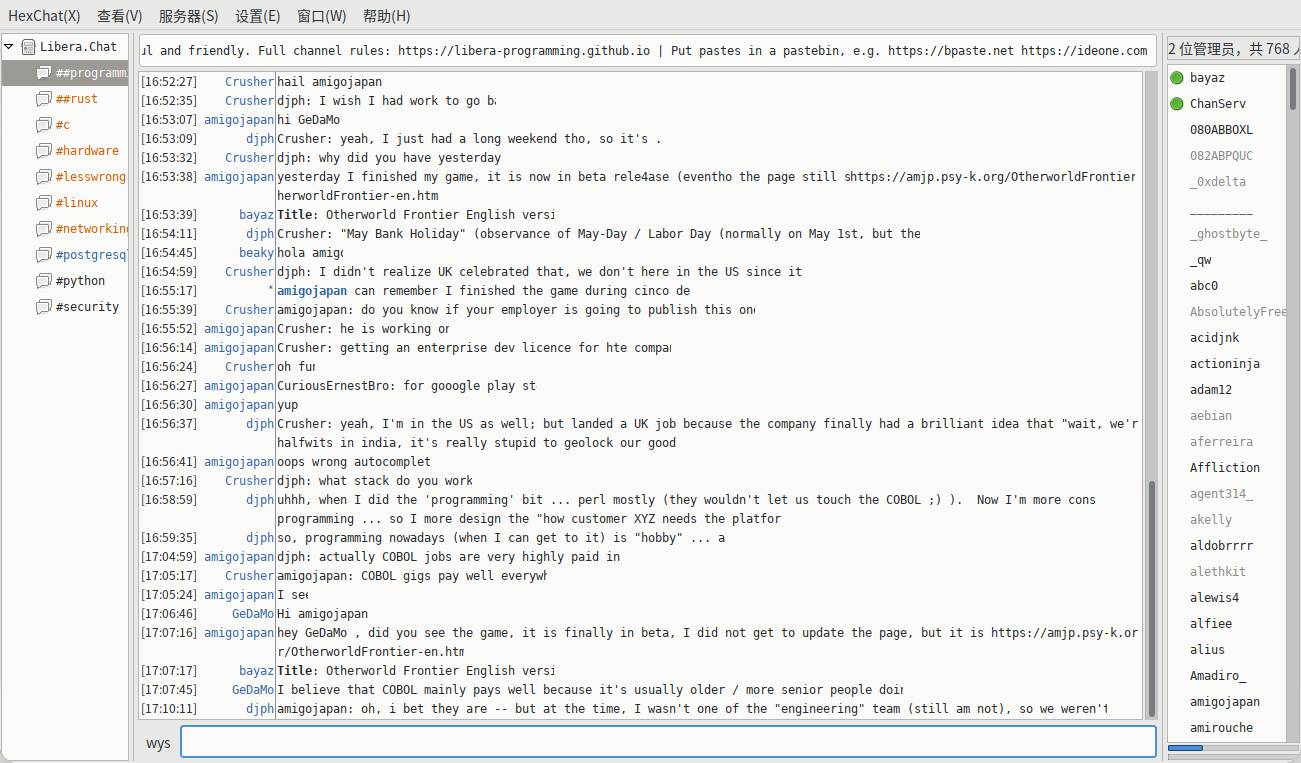Click the #linux channel icon
The image size is (1301, 763).
[x=43, y=202]
